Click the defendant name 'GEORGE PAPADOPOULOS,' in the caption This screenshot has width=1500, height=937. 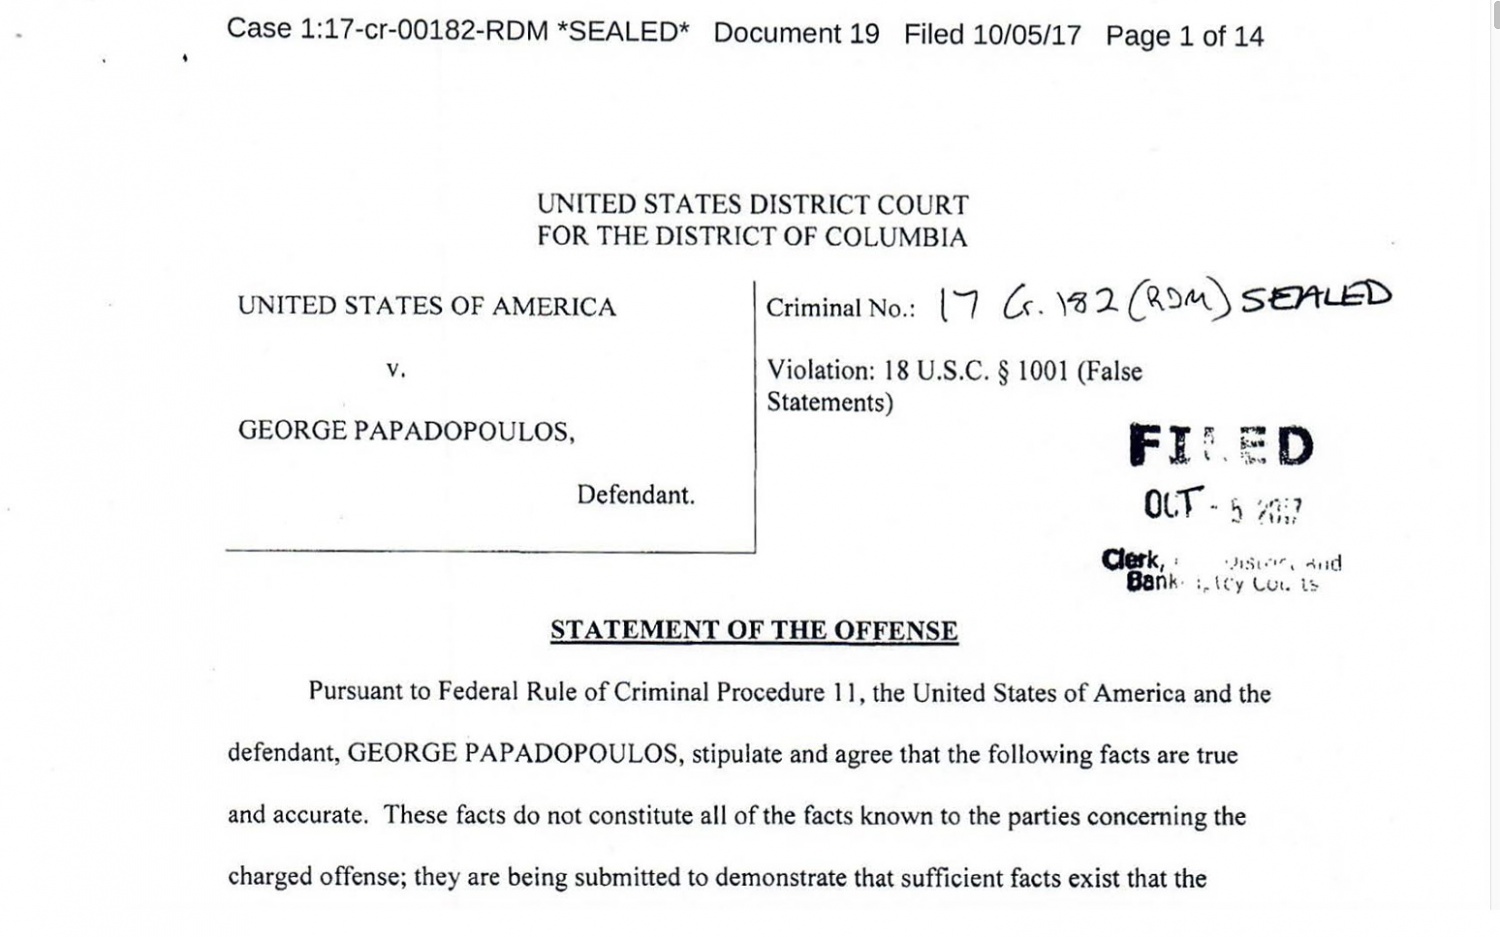(406, 431)
